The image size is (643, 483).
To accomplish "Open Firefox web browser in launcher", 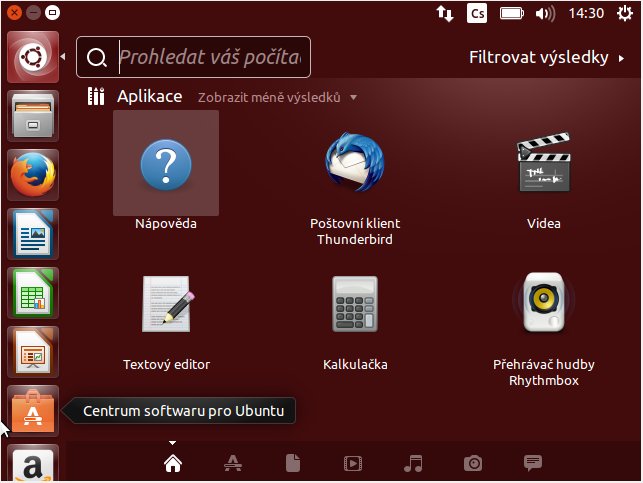I will (x=33, y=175).
